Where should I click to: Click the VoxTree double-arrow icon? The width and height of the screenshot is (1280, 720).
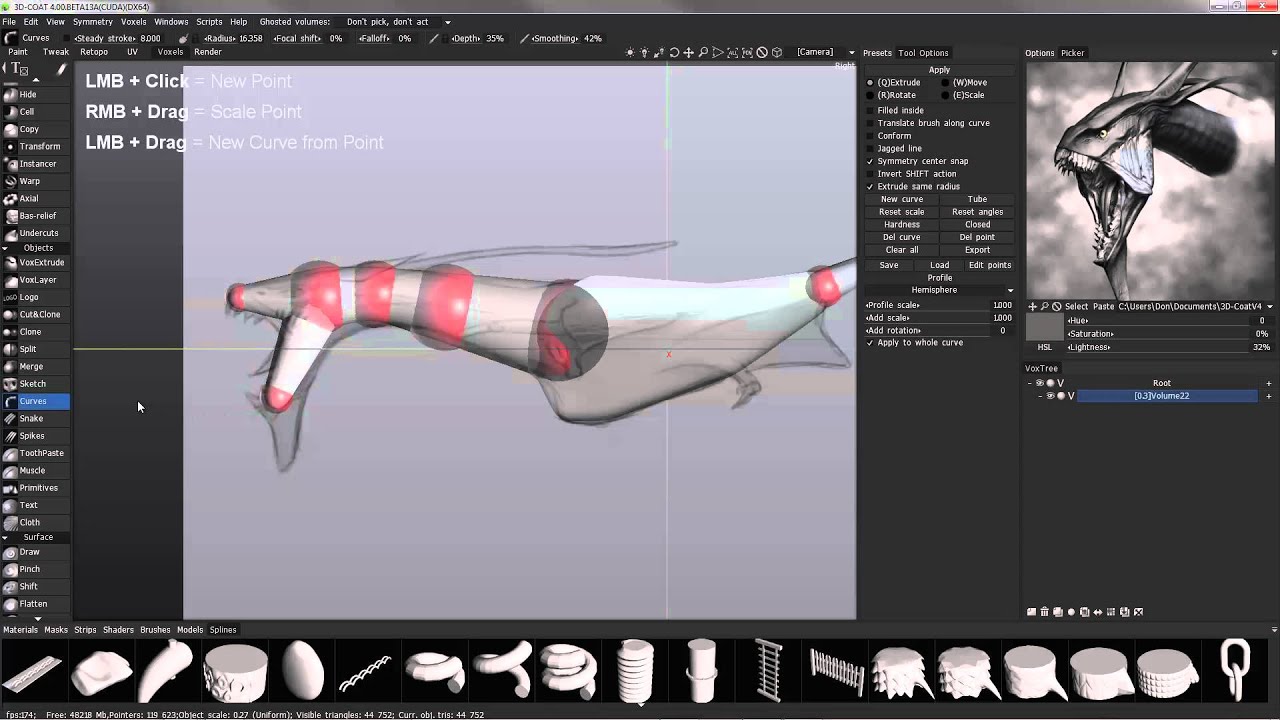pos(1098,612)
